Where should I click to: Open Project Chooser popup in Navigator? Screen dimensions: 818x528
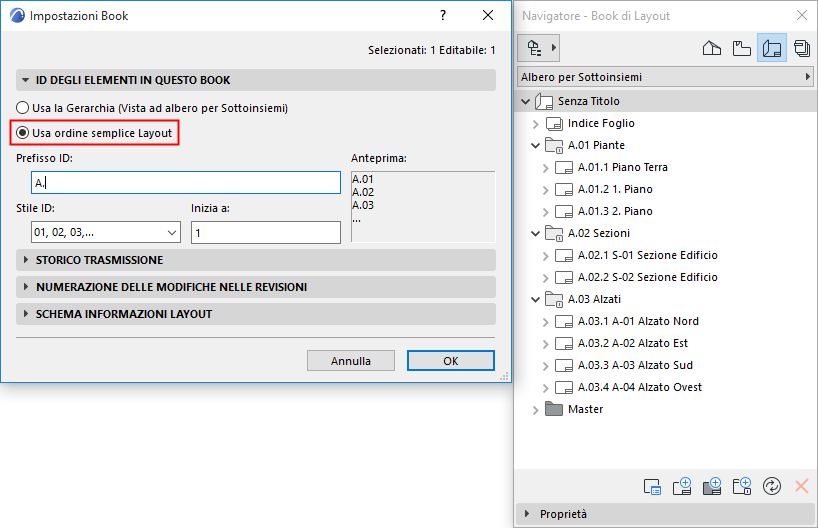tap(538, 48)
